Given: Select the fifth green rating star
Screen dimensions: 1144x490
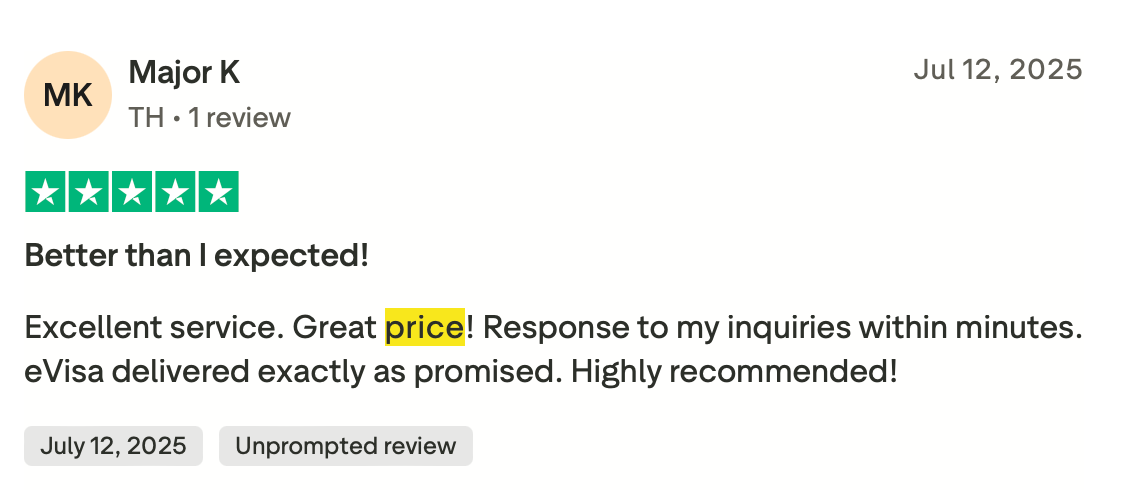Looking at the screenshot, I should [218, 192].
